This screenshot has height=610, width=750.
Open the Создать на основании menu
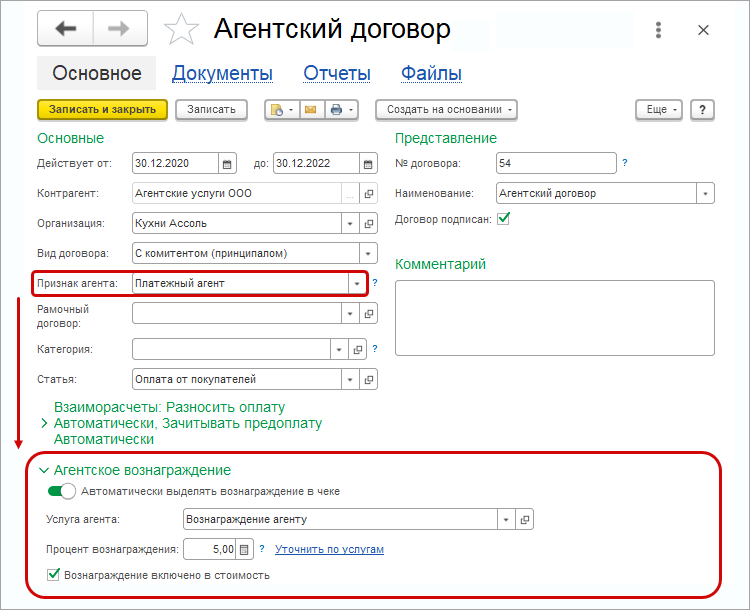click(446, 110)
